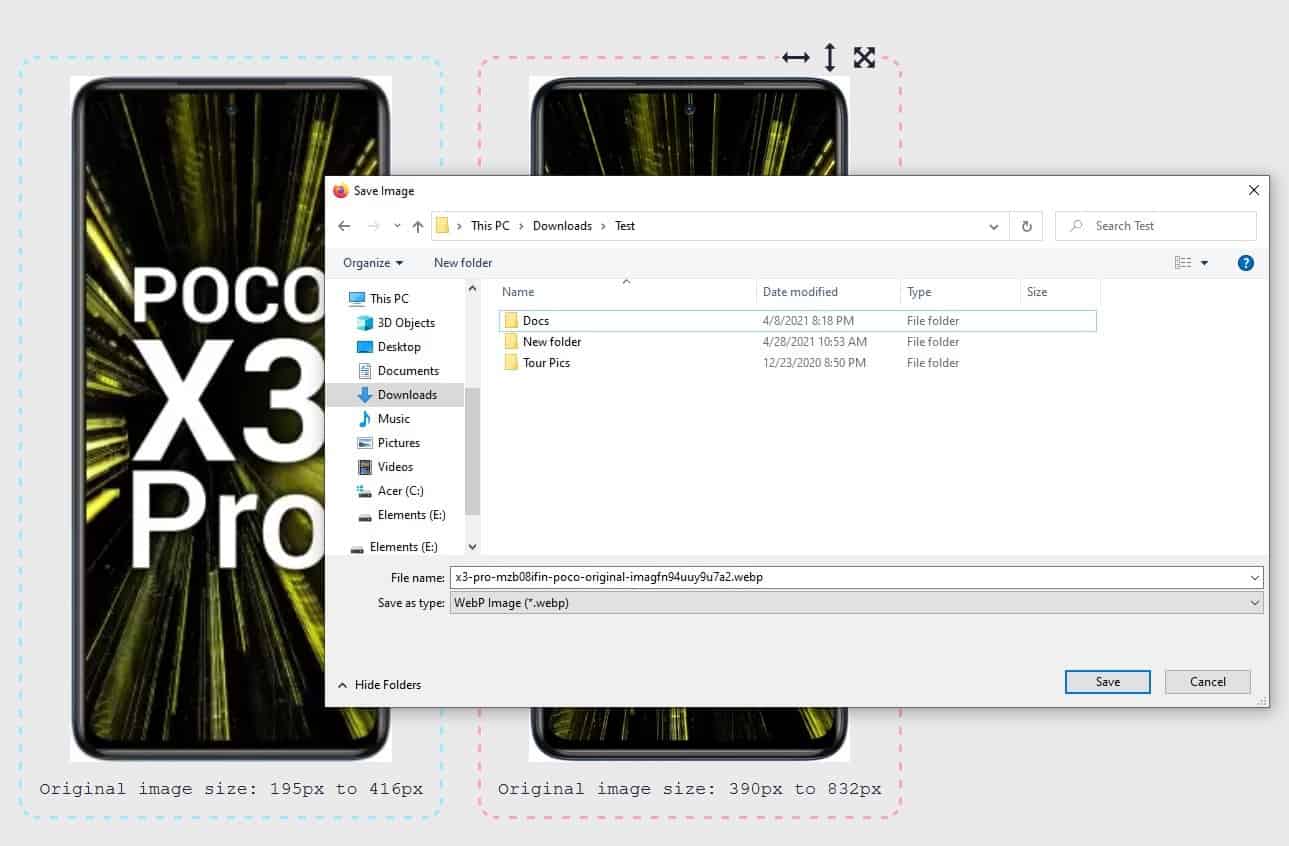This screenshot has height=846, width=1289.
Task: Select This PC in the navigation pane
Action: (x=389, y=299)
